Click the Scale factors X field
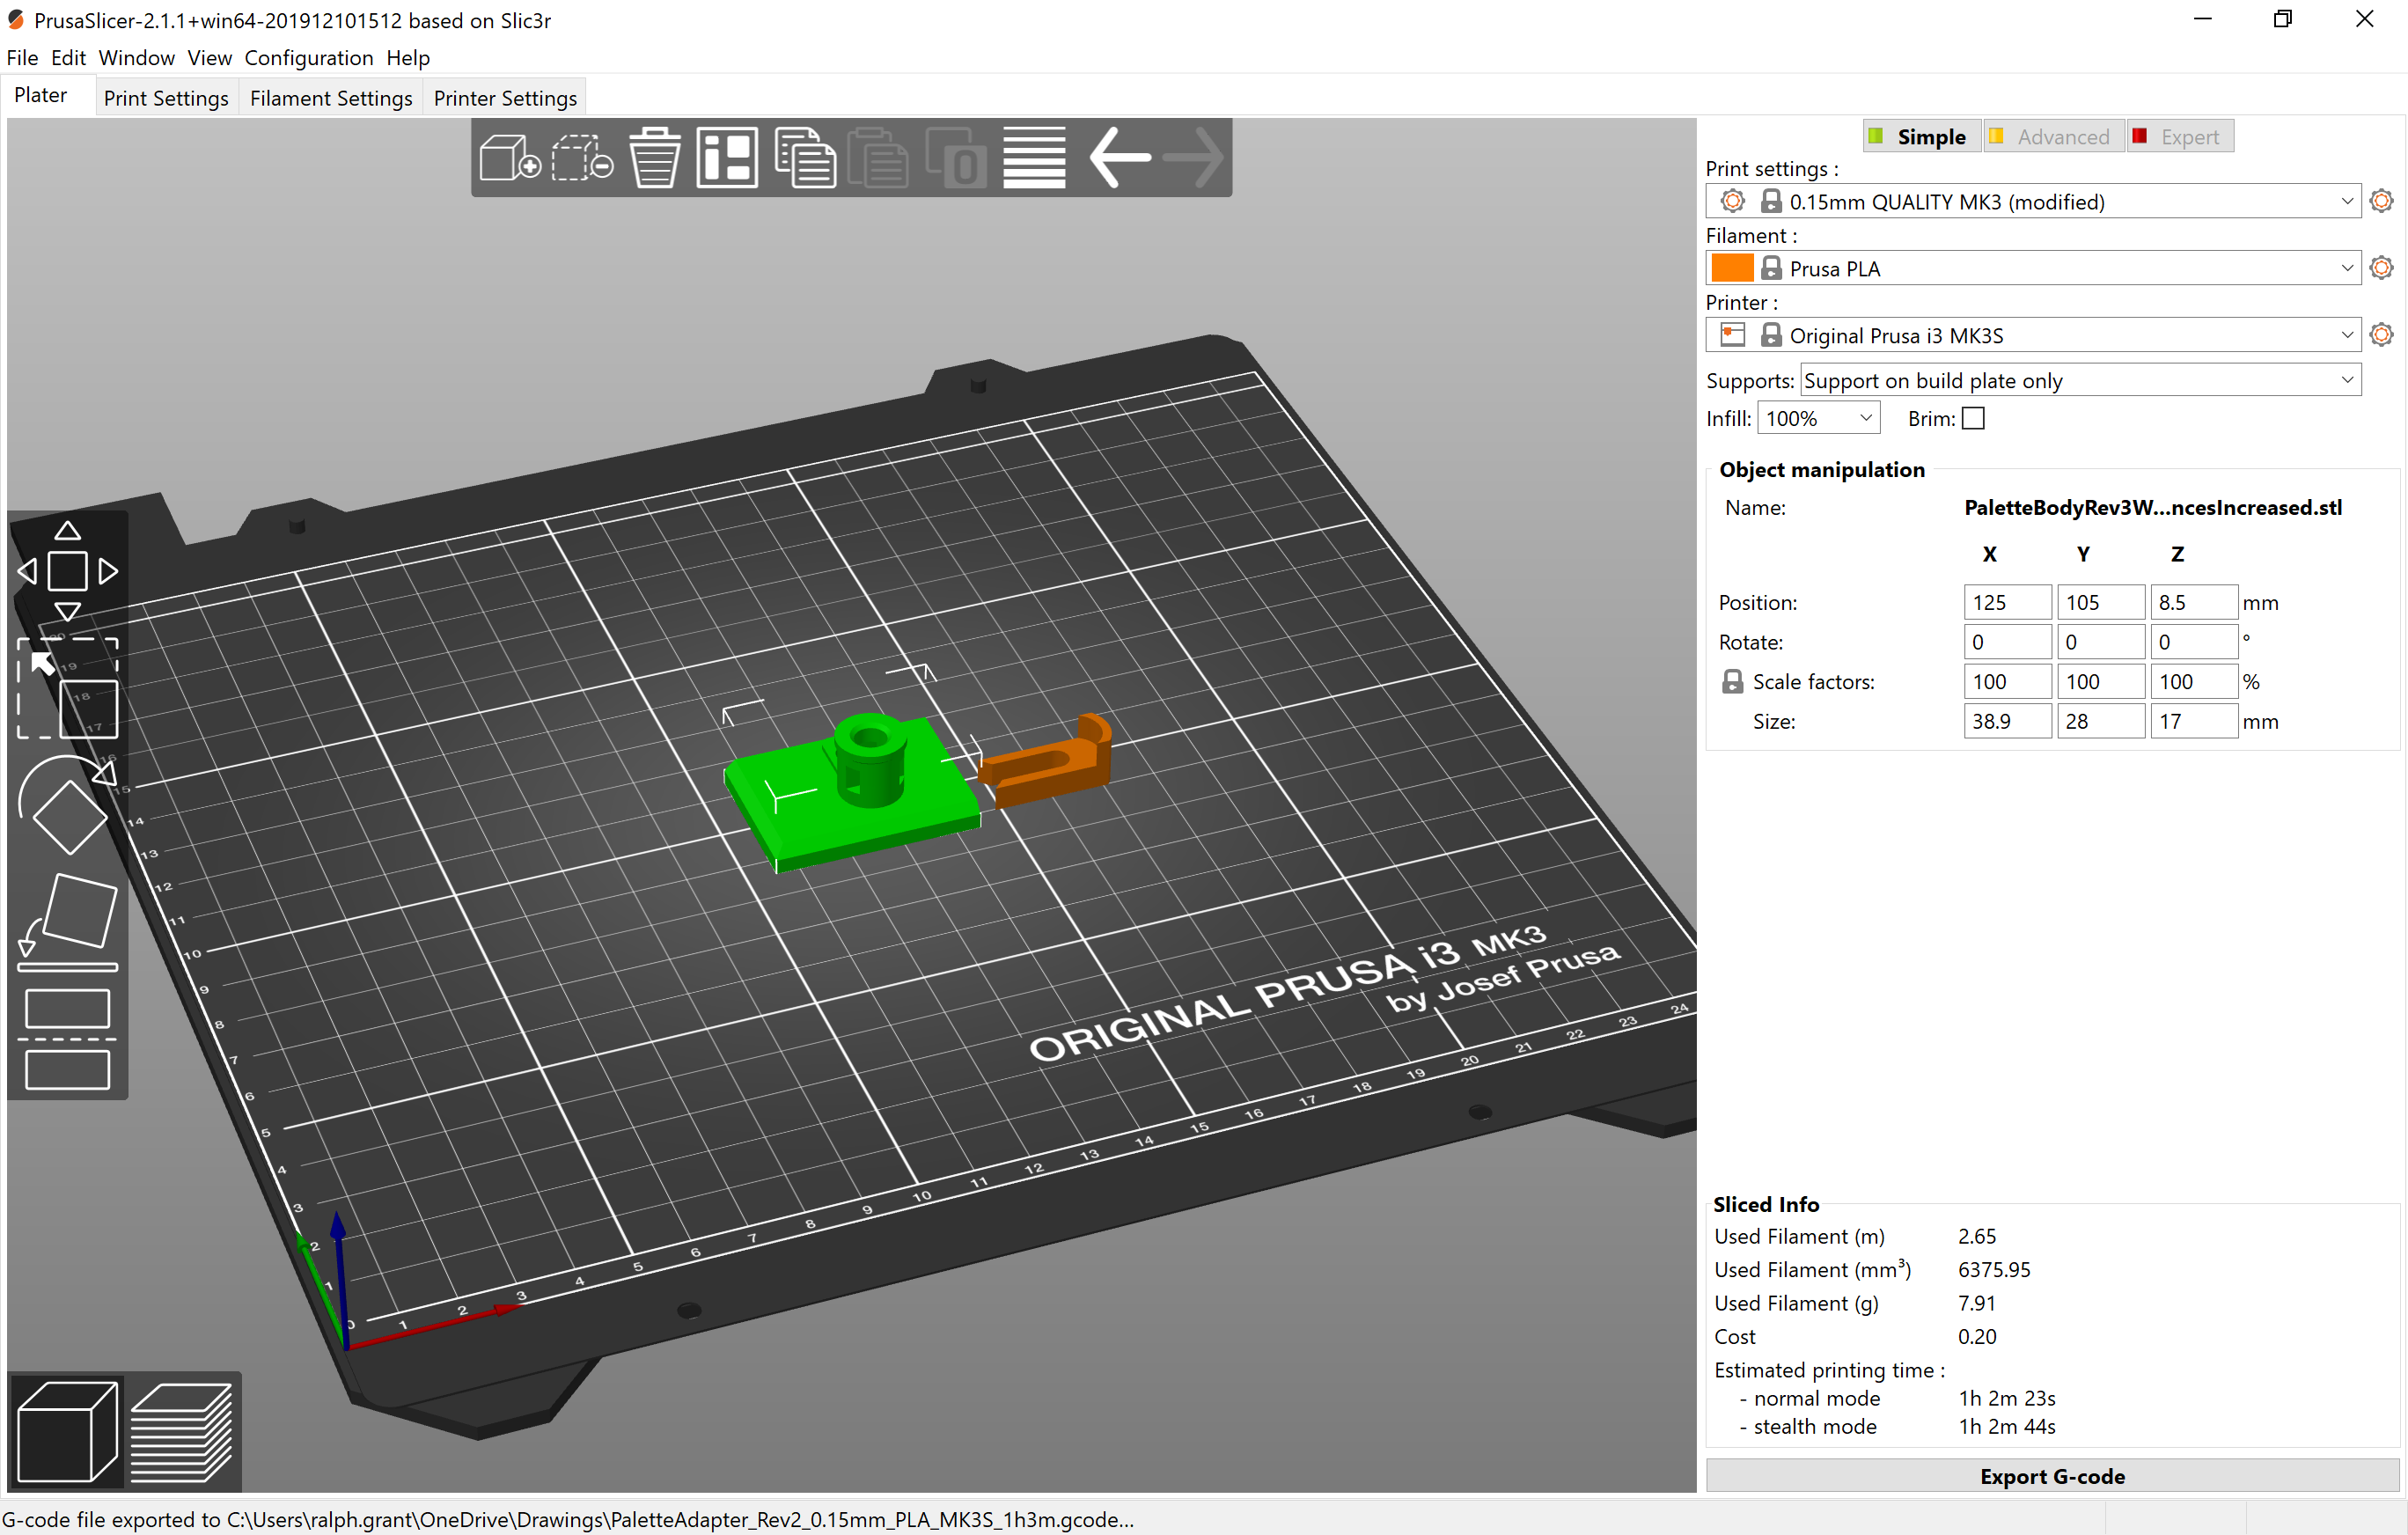The width and height of the screenshot is (2408, 1535). [2007, 682]
